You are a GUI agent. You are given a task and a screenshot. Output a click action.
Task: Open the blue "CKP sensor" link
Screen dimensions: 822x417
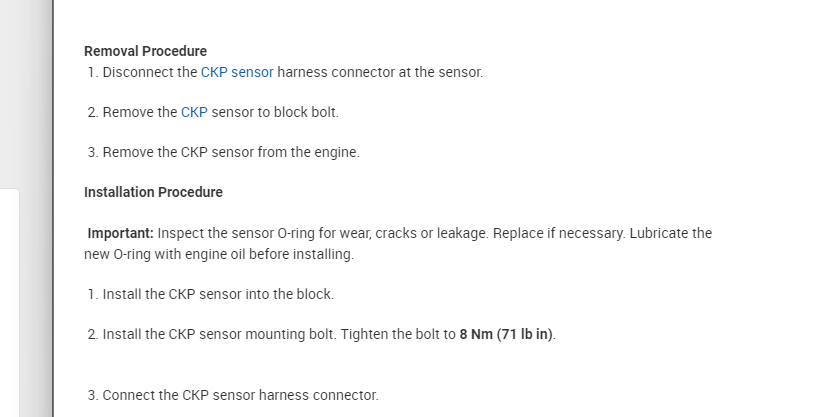[237, 72]
